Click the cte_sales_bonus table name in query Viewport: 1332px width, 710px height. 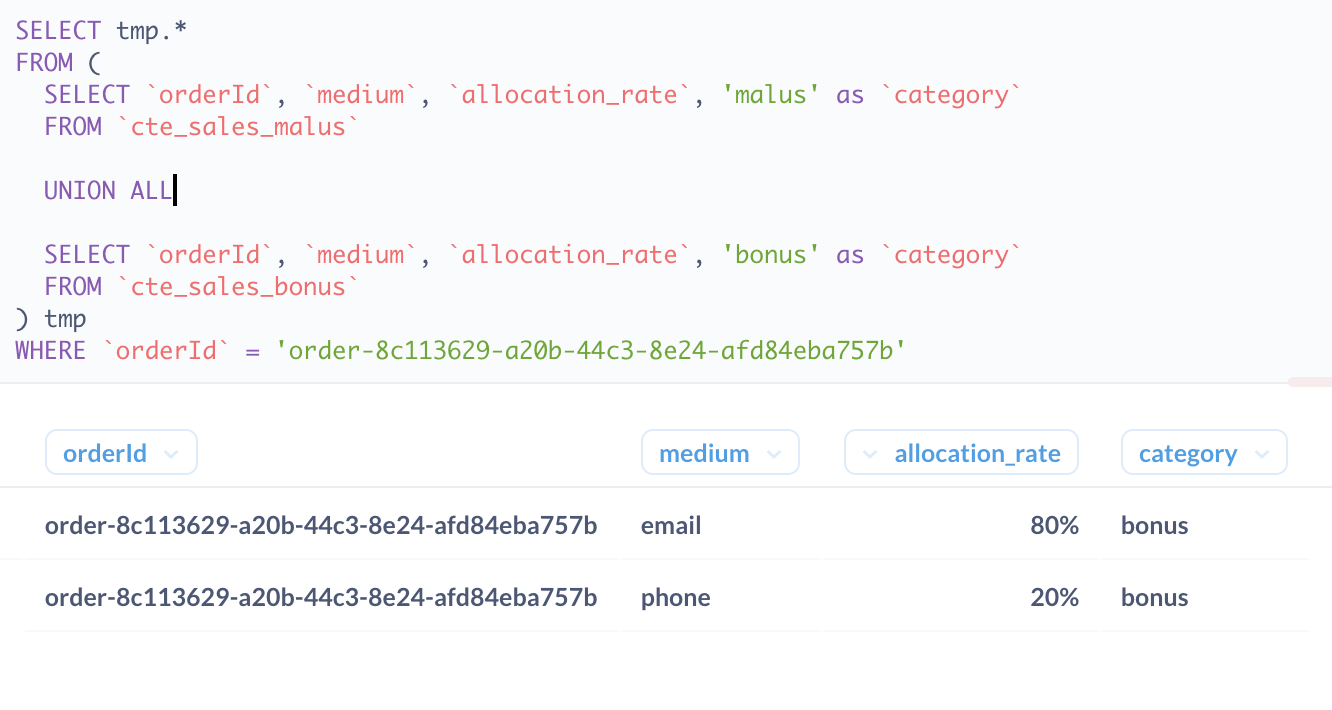pos(238,286)
